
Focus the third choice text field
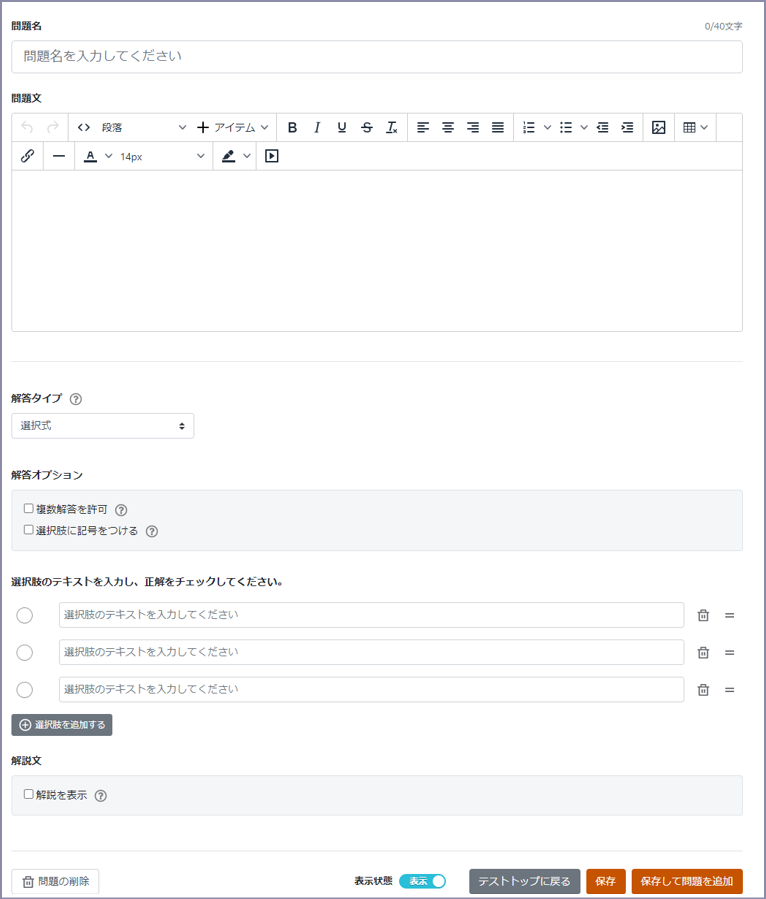[372, 690]
